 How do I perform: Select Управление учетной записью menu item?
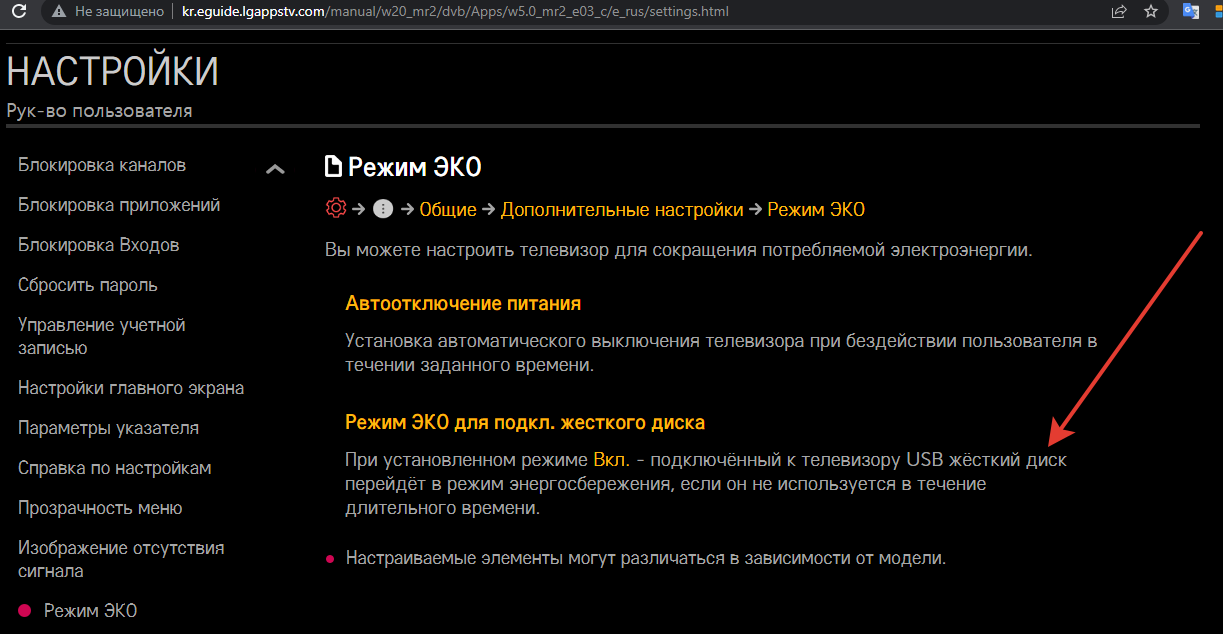(x=102, y=336)
